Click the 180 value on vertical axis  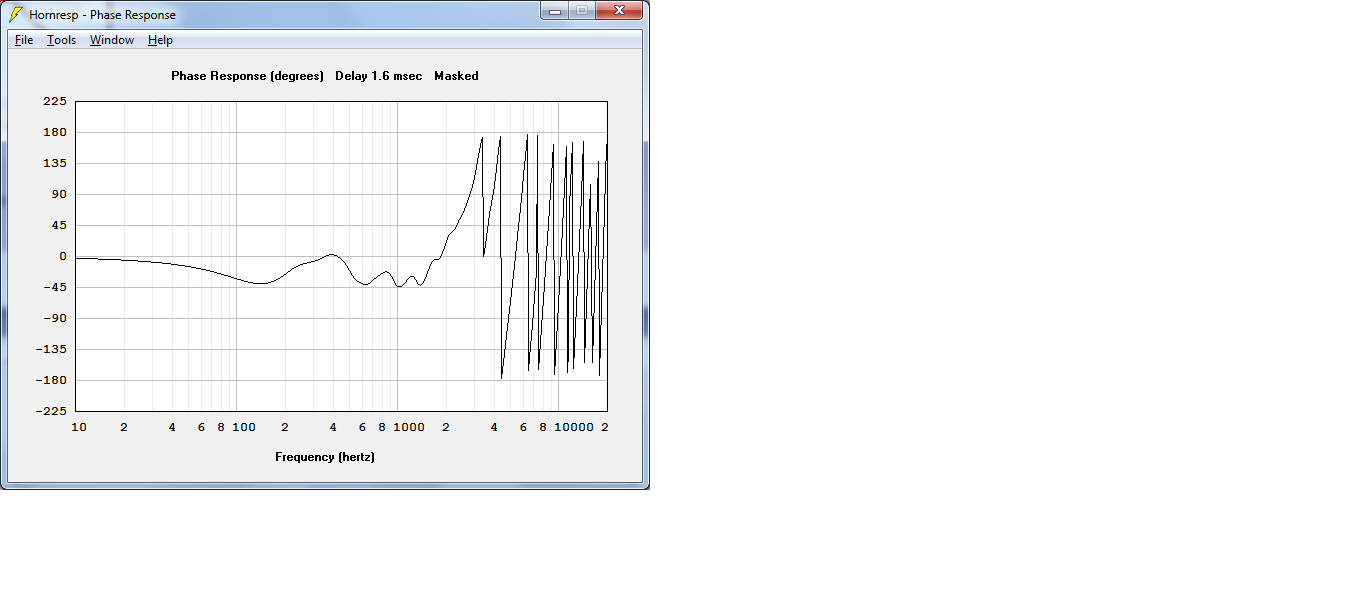(56, 132)
